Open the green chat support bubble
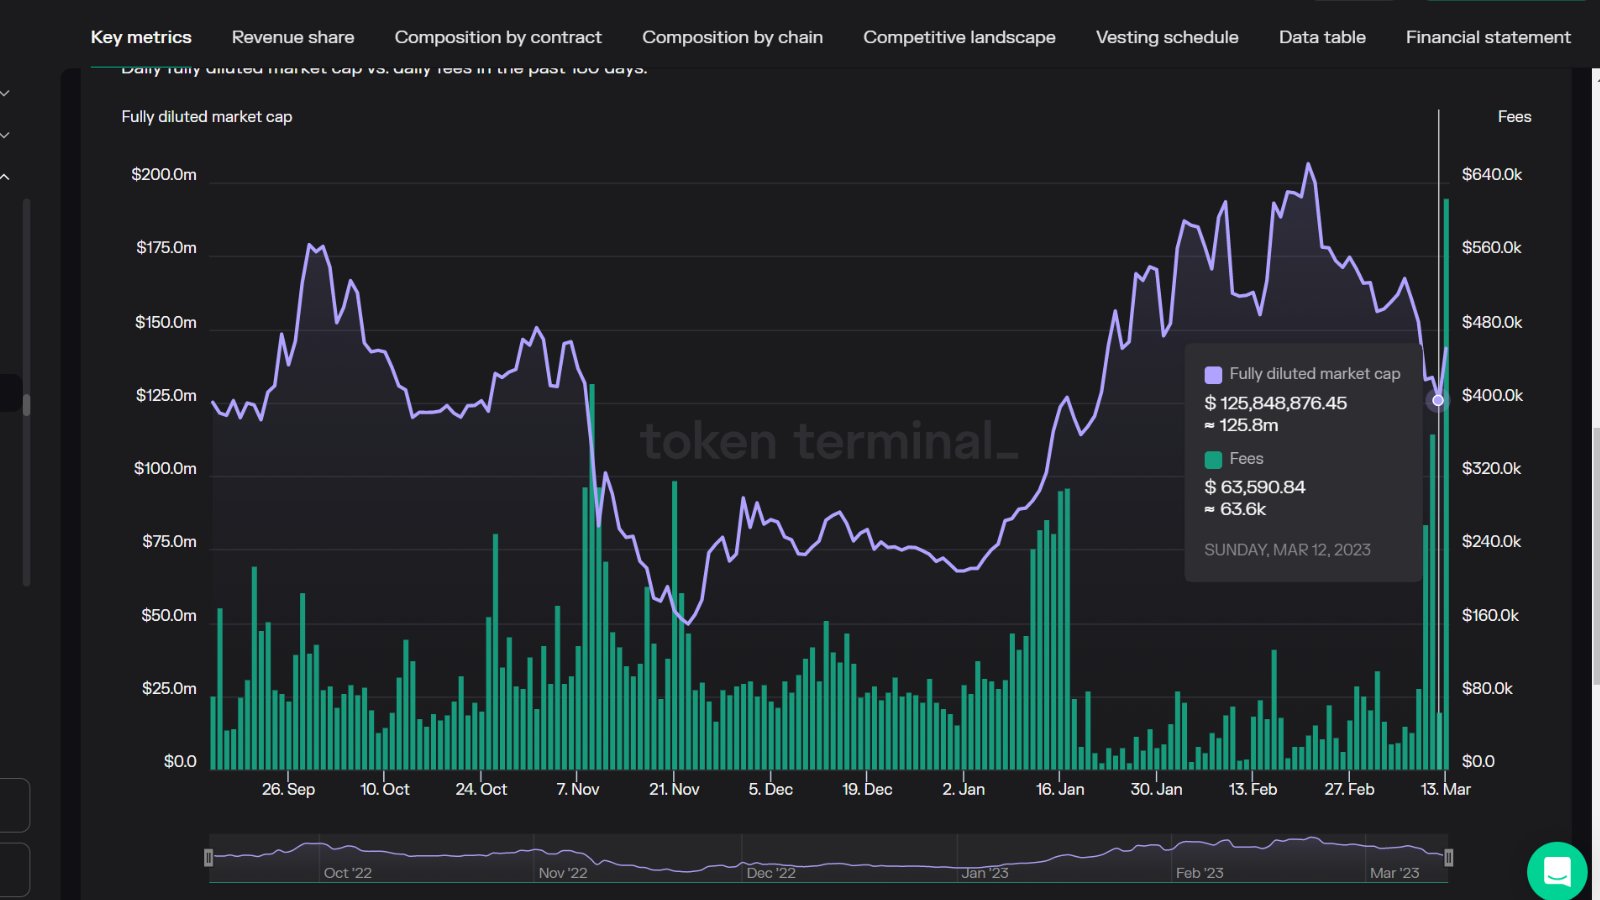The height and width of the screenshot is (900, 1600). (1557, 871)
